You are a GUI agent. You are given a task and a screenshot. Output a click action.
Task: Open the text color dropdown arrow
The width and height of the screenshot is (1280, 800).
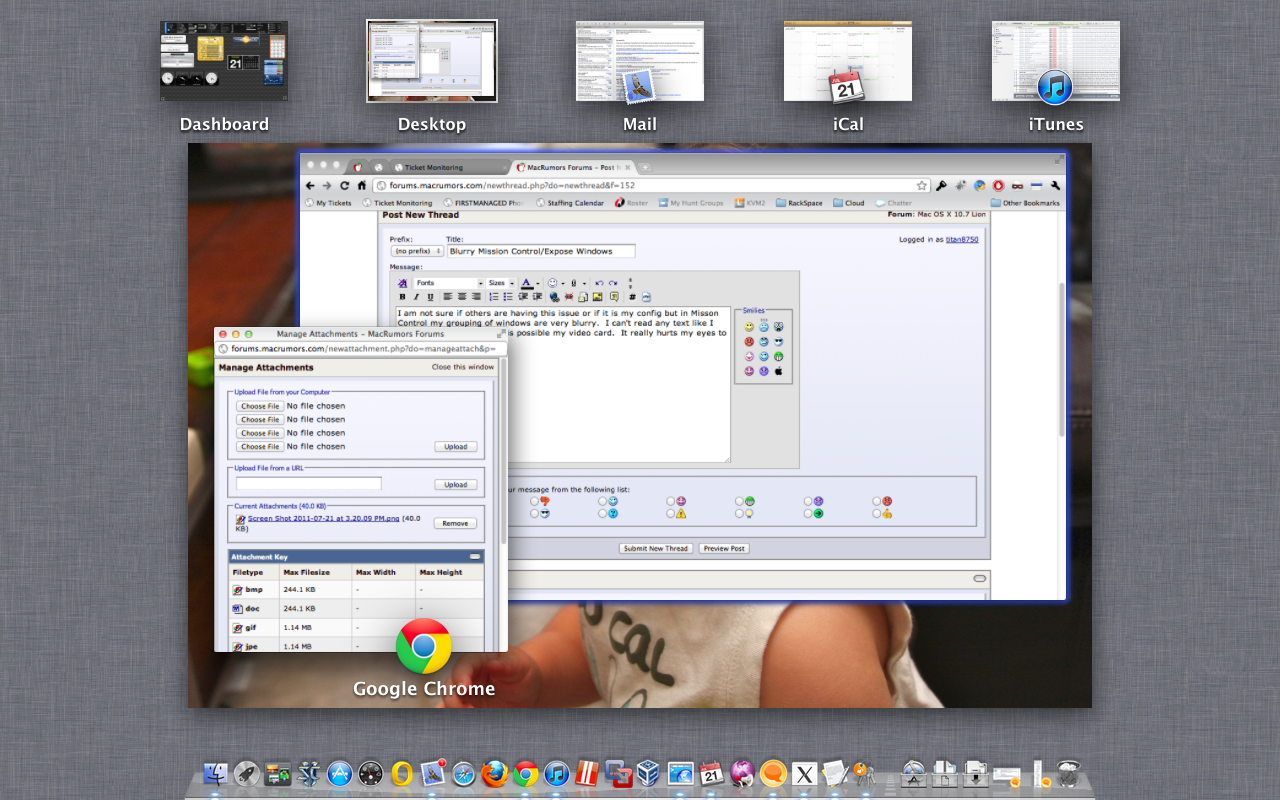pos(538,284)
